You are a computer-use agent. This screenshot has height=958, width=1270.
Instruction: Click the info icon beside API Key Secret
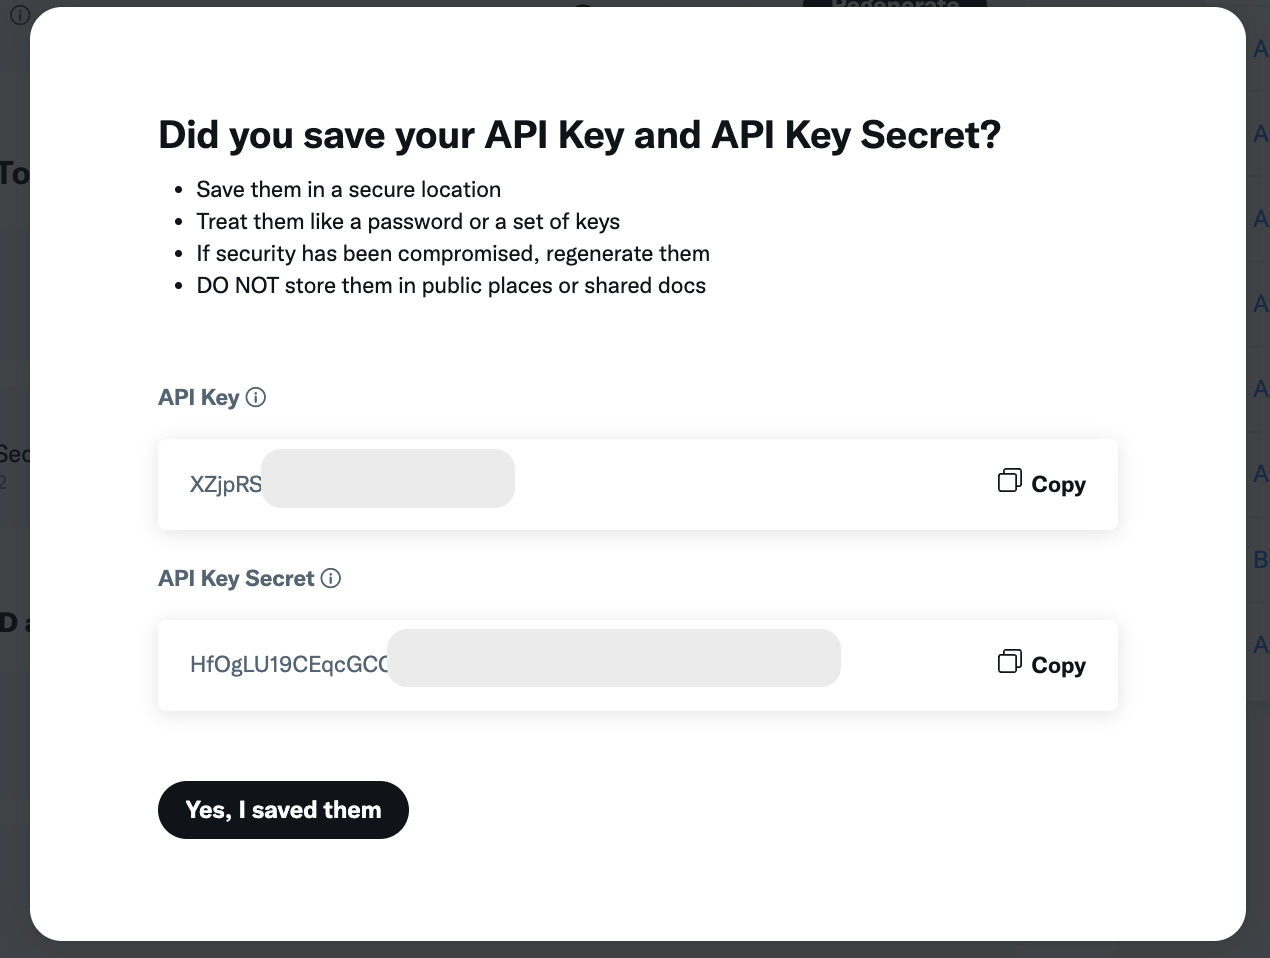331,579
